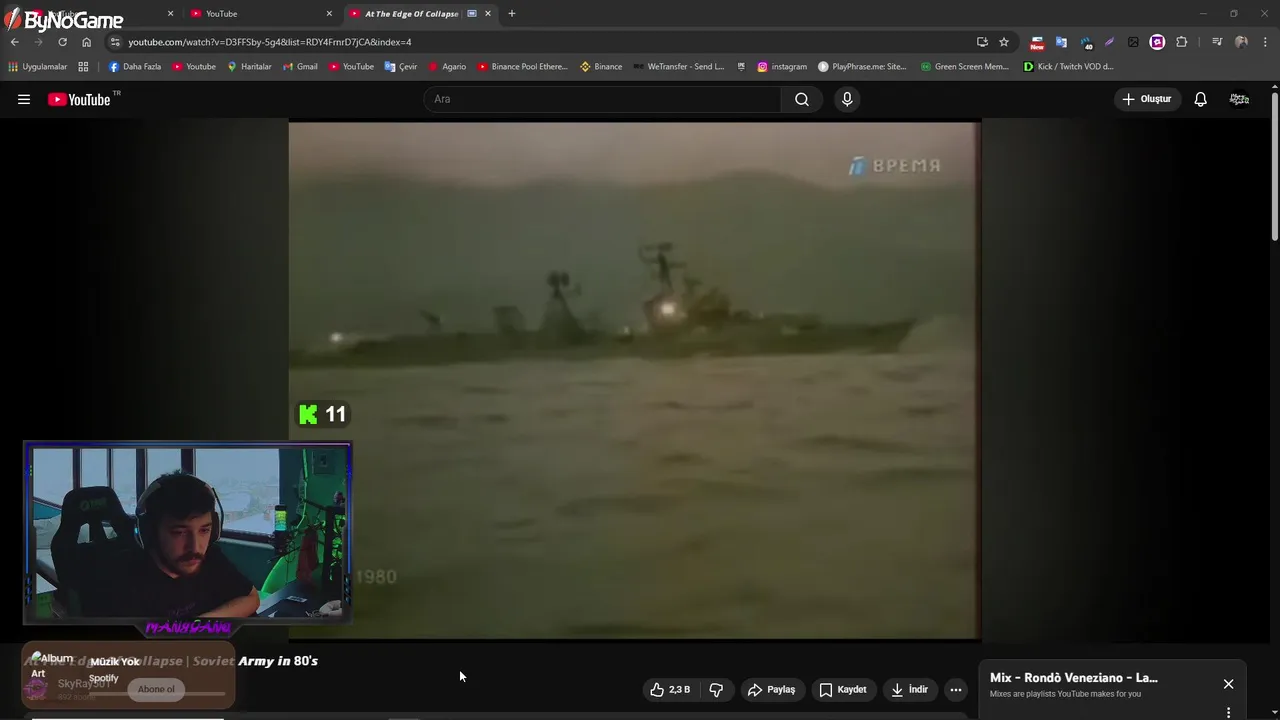Open the purple circular extension icon
1280x720 pixels.
pos(1157,42)
